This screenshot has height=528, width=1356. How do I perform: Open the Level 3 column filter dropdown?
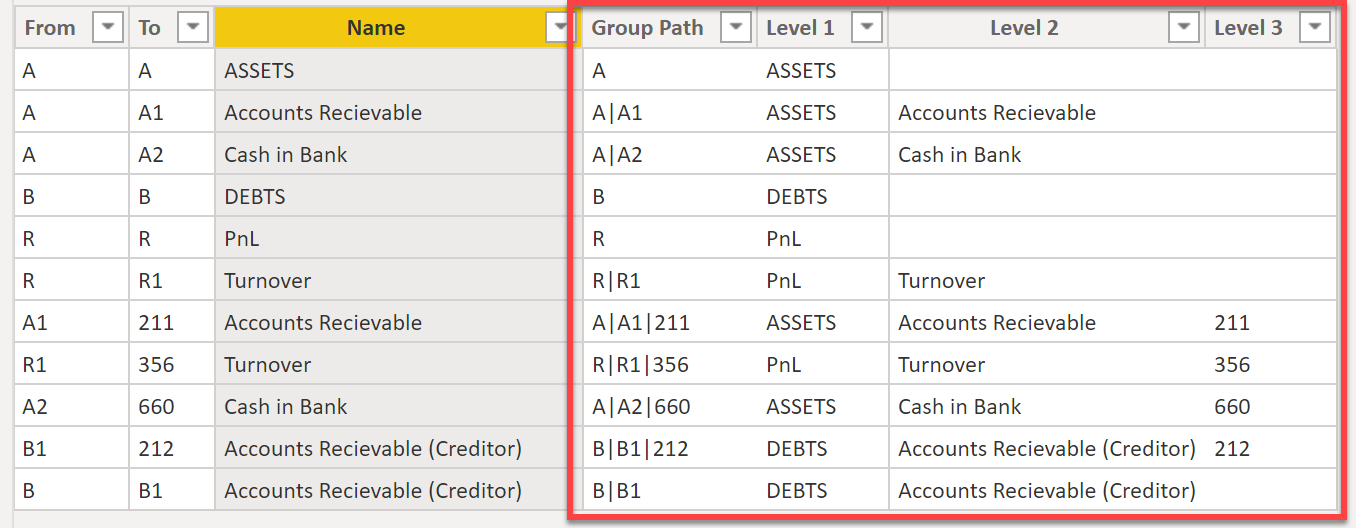pos(1314,28)
